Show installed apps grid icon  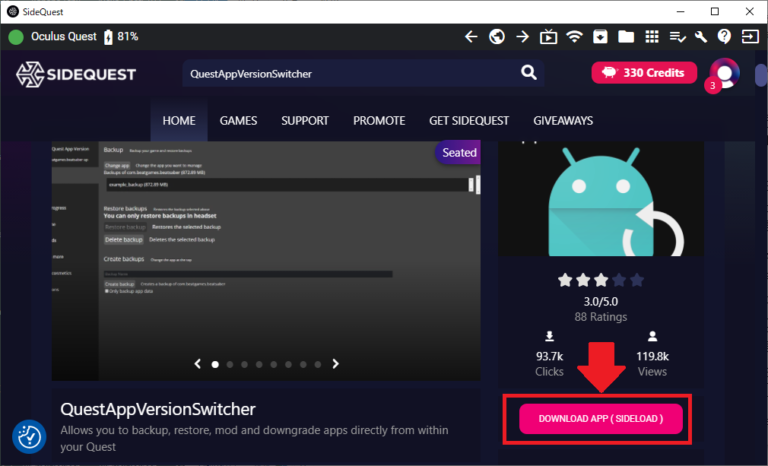coord(652,37)
